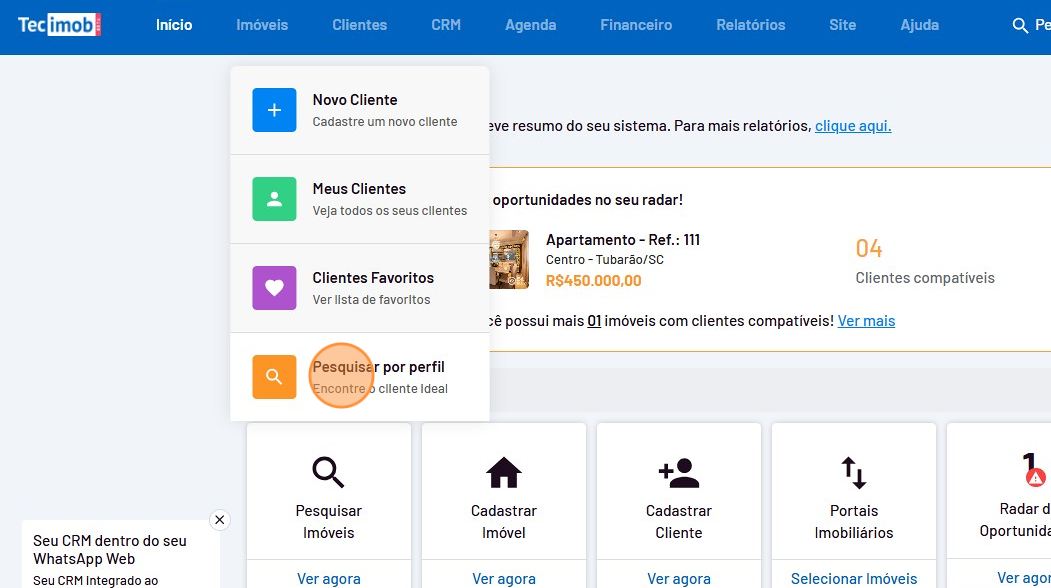Click 'Ver agora' under Cadastrar Imóvel
Screen dimensions: 1051x588
503,578
